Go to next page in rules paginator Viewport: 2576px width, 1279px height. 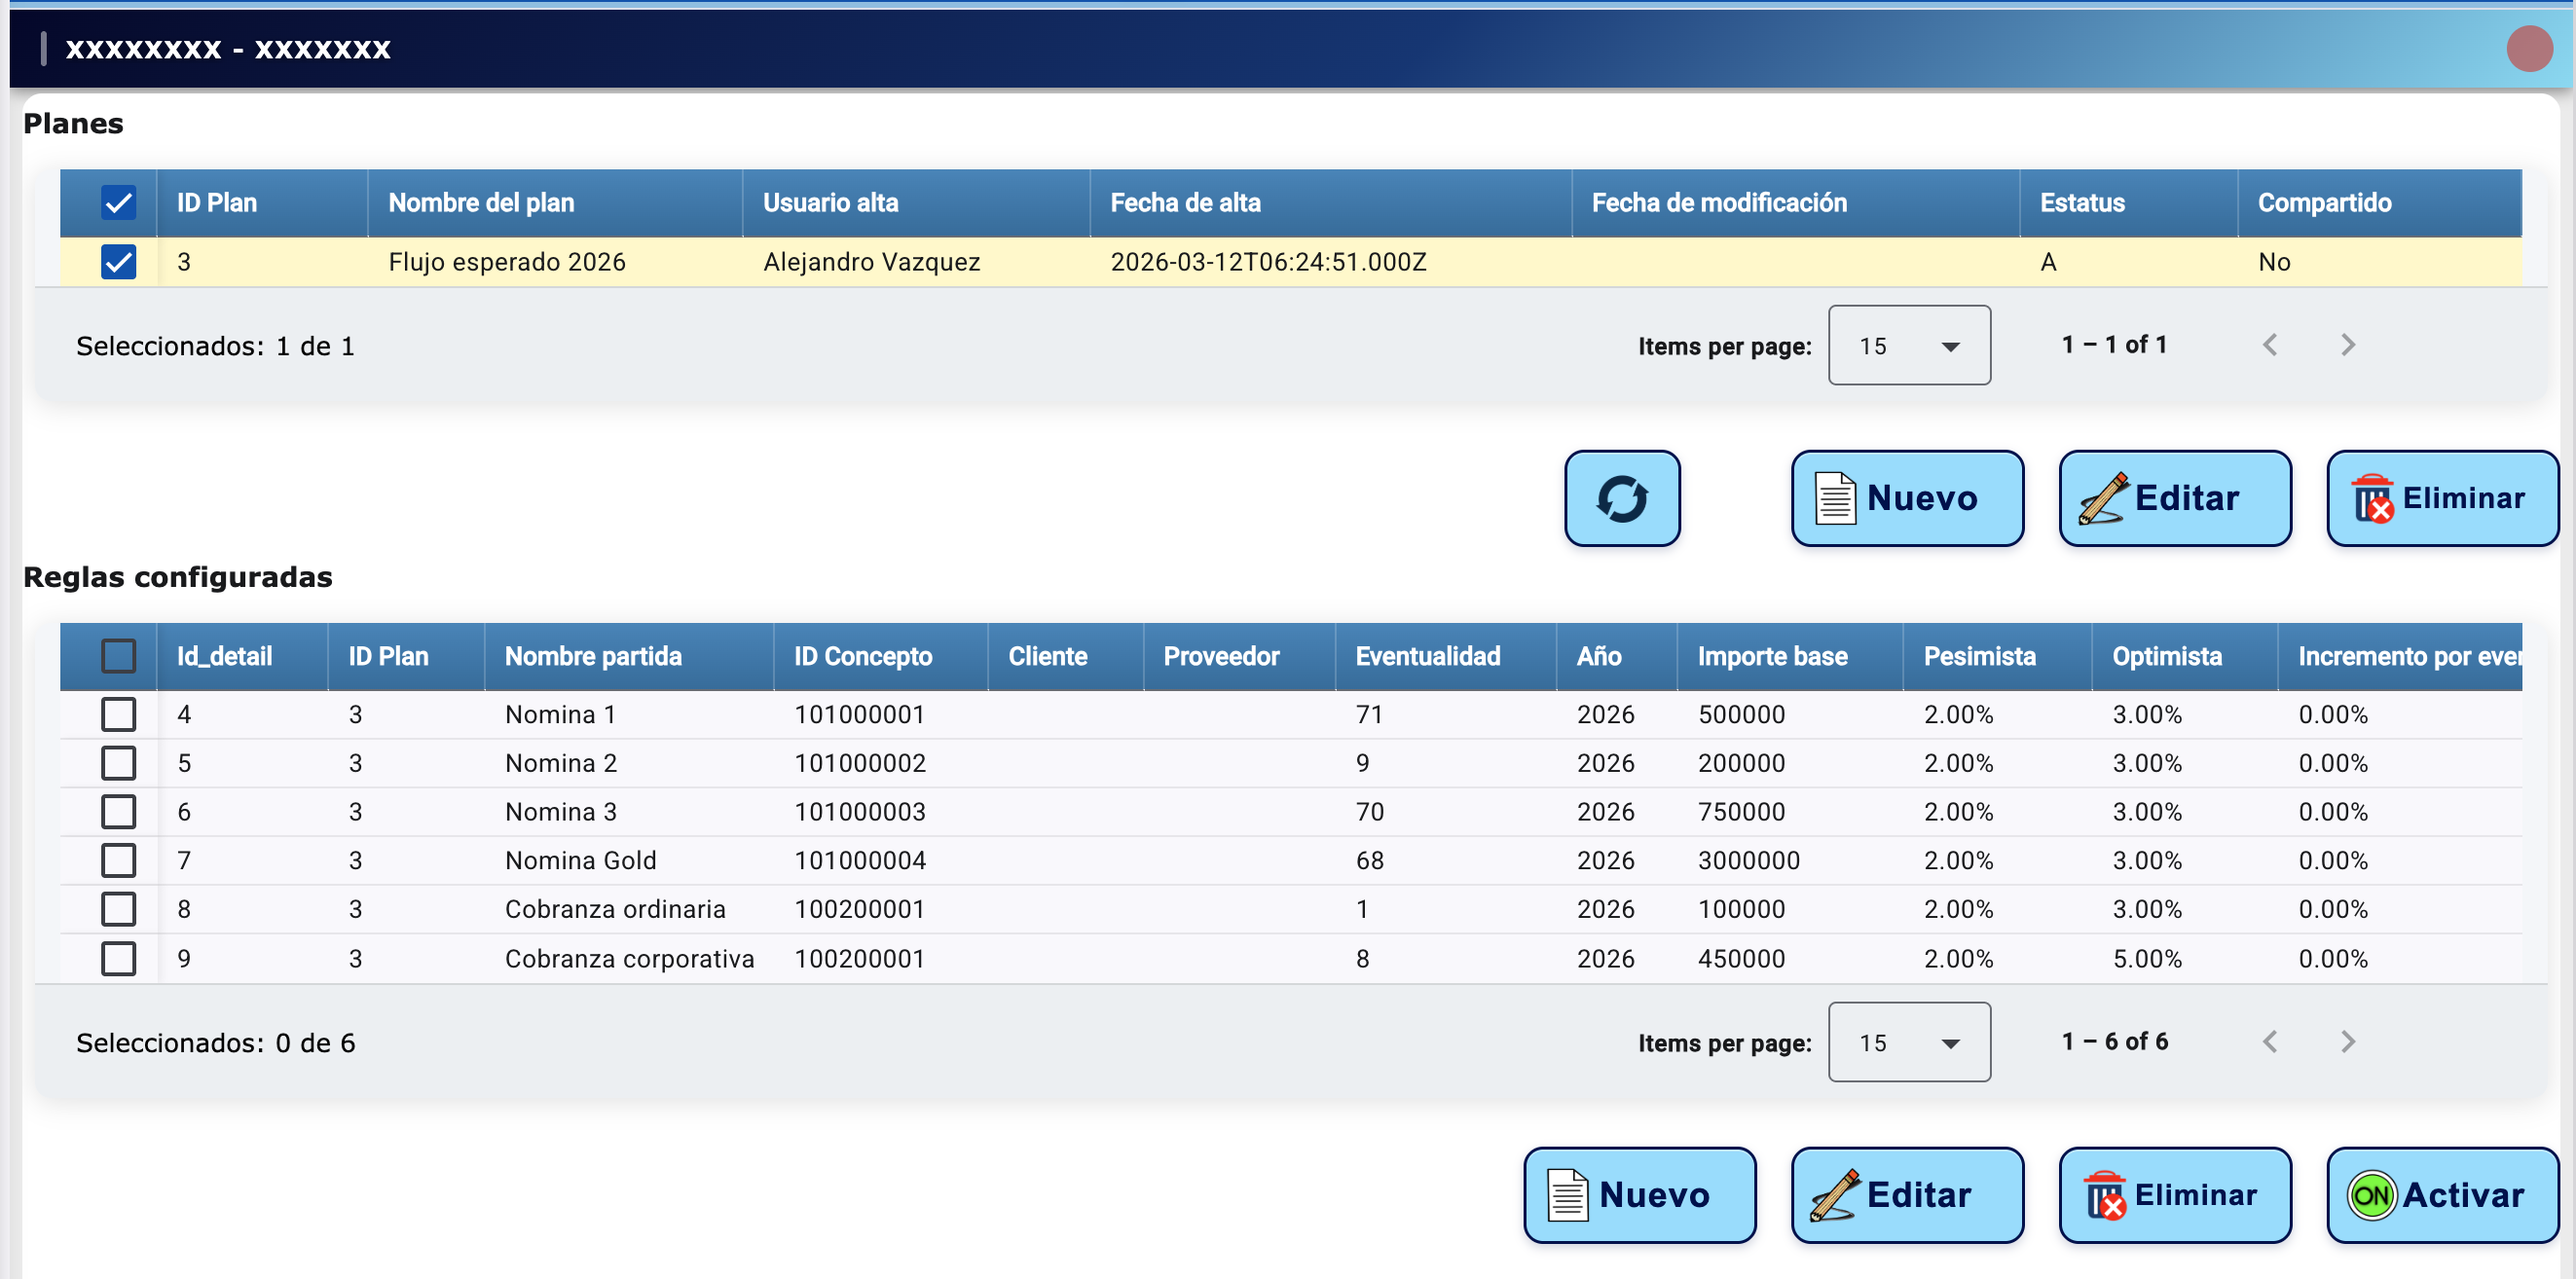click(x=2347, y=1042)
